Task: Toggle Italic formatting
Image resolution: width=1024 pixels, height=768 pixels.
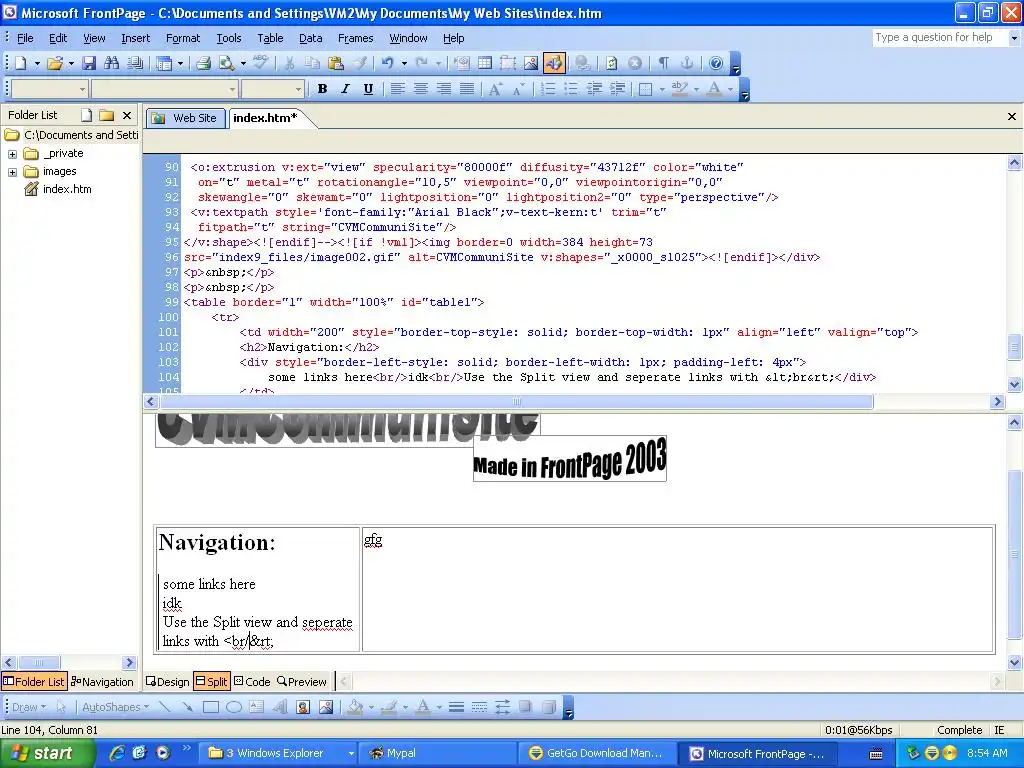Action: (x=345, y=89)
